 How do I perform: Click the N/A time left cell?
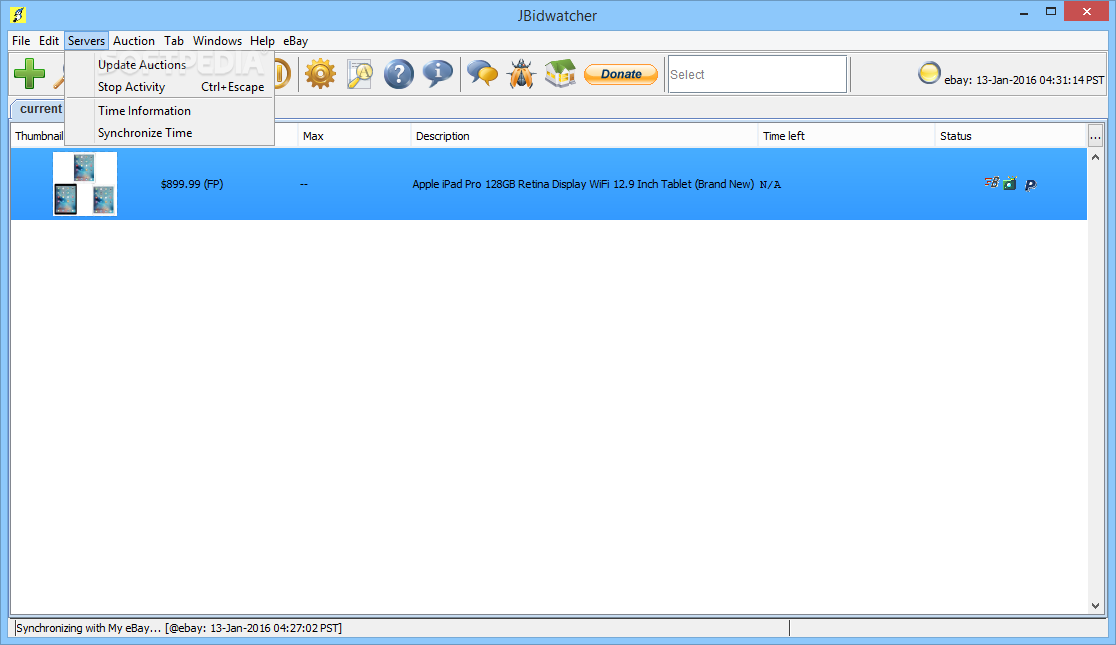[770, 184]
